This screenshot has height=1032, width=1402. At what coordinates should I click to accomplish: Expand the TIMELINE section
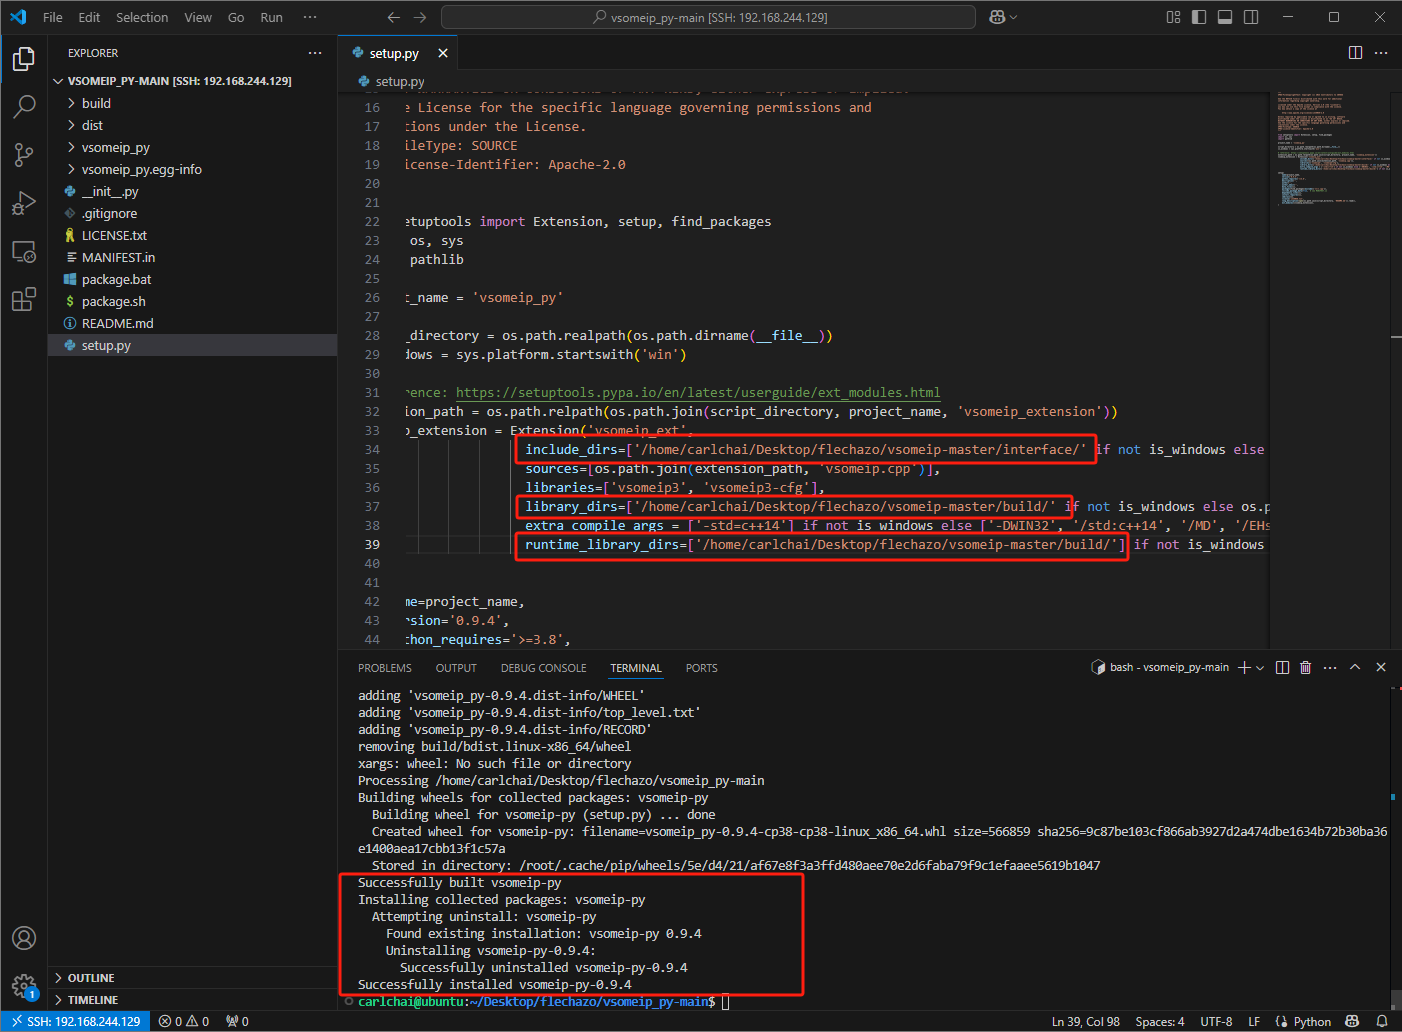tap(192, 1000)
